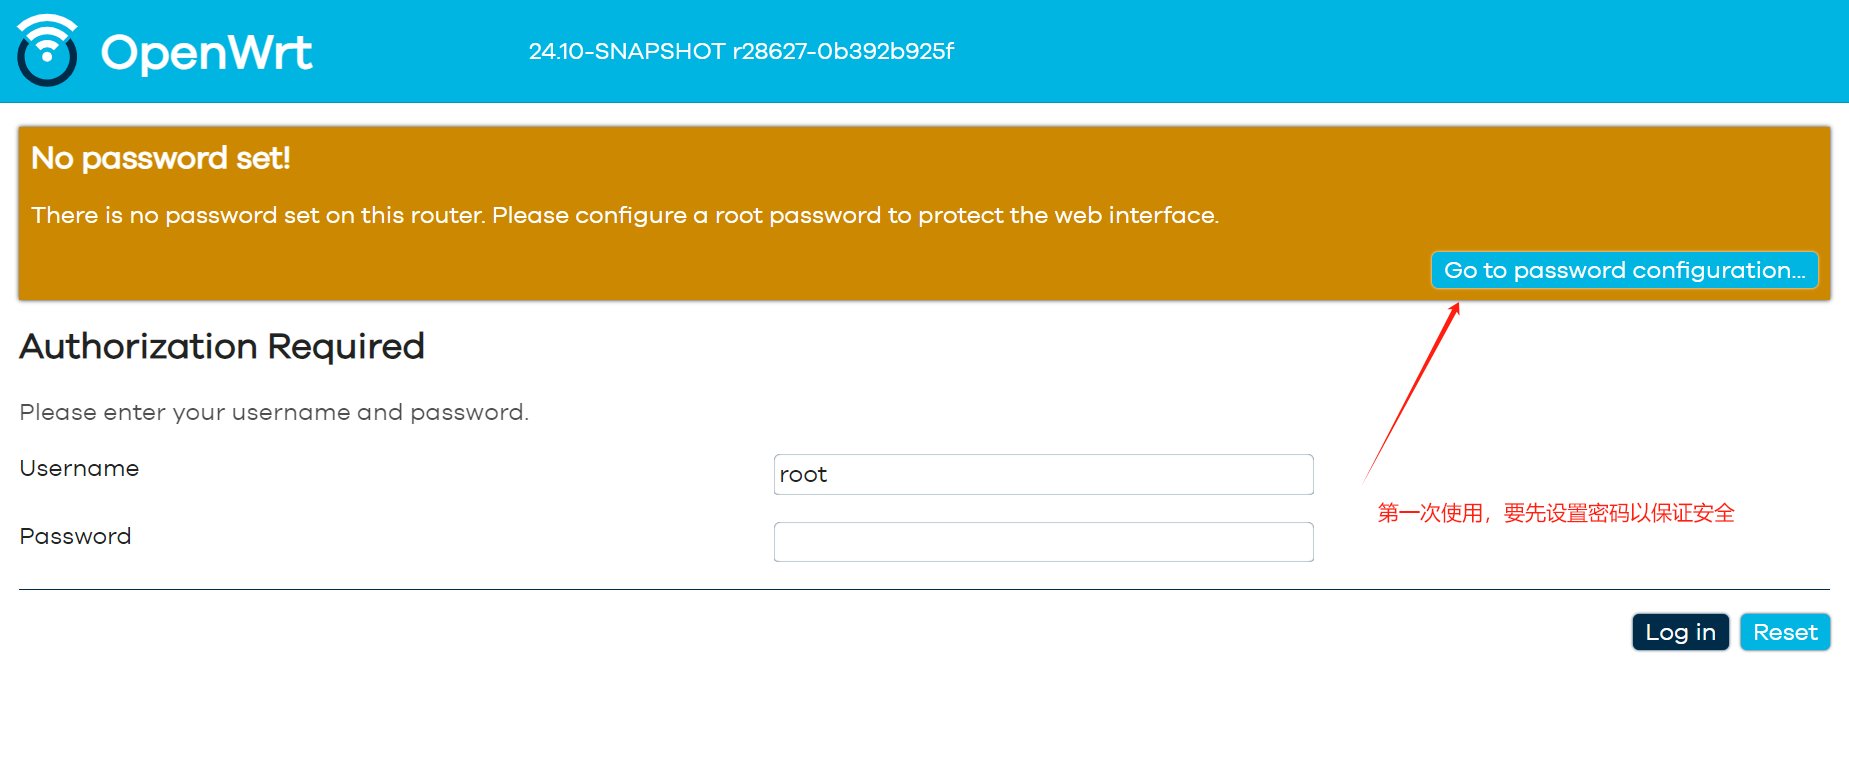
Task: Click the 24.10-SNAPSHOT version string
Action: click(x=741, y=51)
